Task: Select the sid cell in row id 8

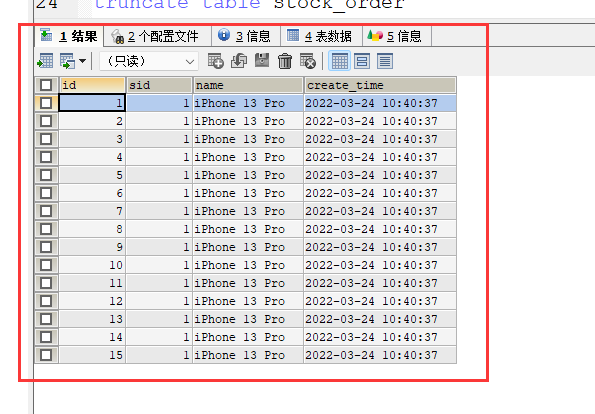Action: click(x=159, y=229)
